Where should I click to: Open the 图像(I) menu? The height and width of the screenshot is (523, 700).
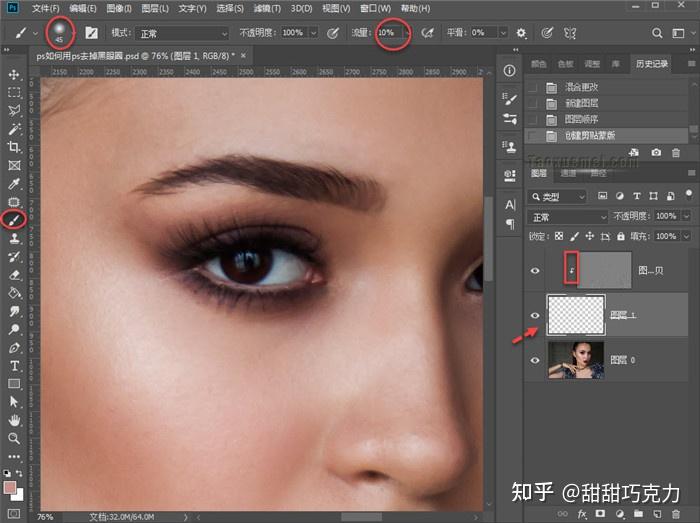tap(119, 8)
